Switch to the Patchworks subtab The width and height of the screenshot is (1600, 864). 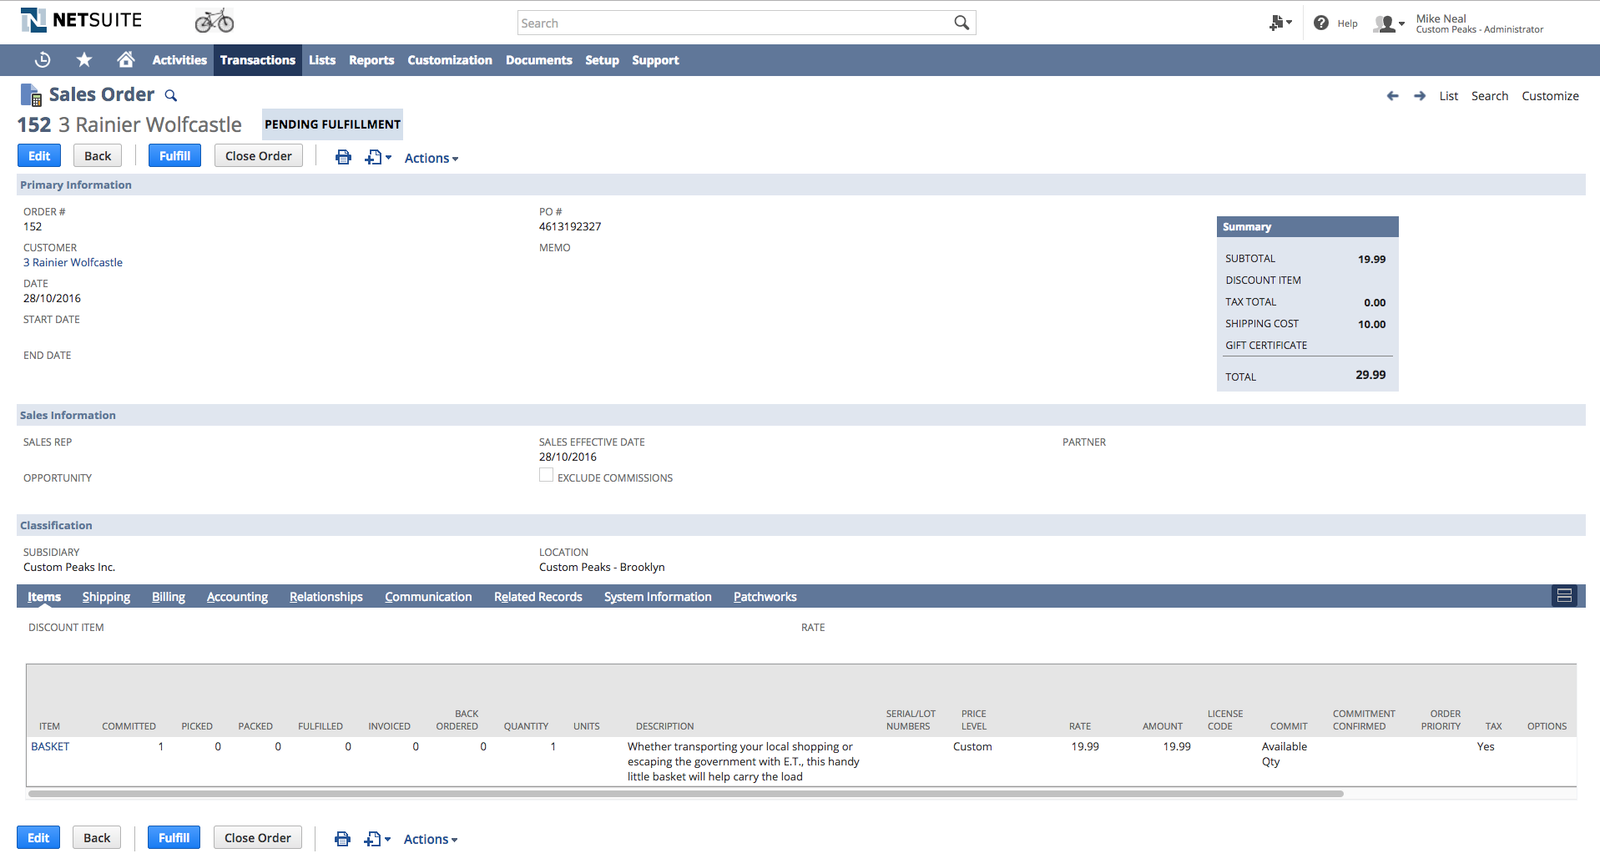point(765,597)
